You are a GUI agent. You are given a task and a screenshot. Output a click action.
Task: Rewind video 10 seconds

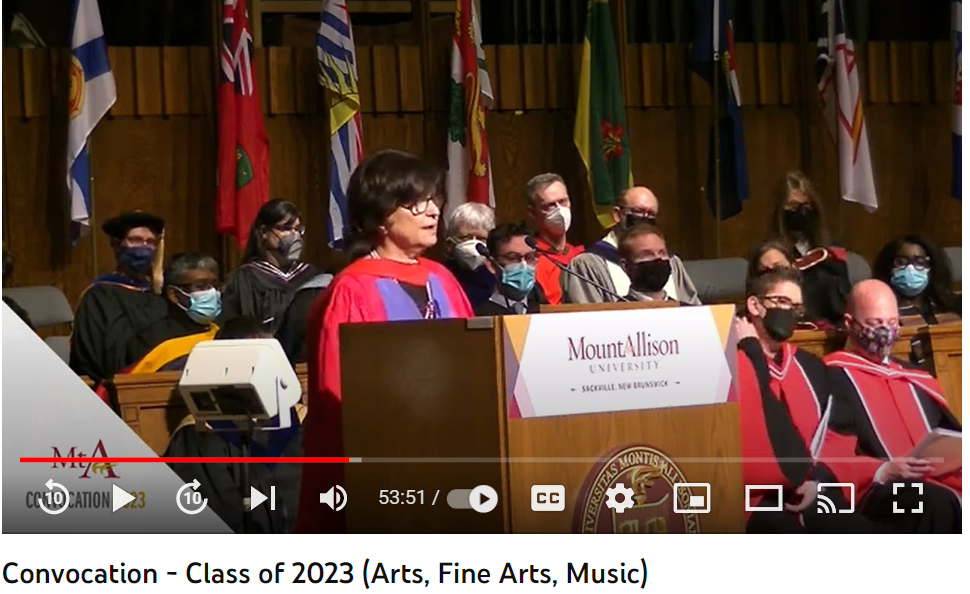coord(54,497)
